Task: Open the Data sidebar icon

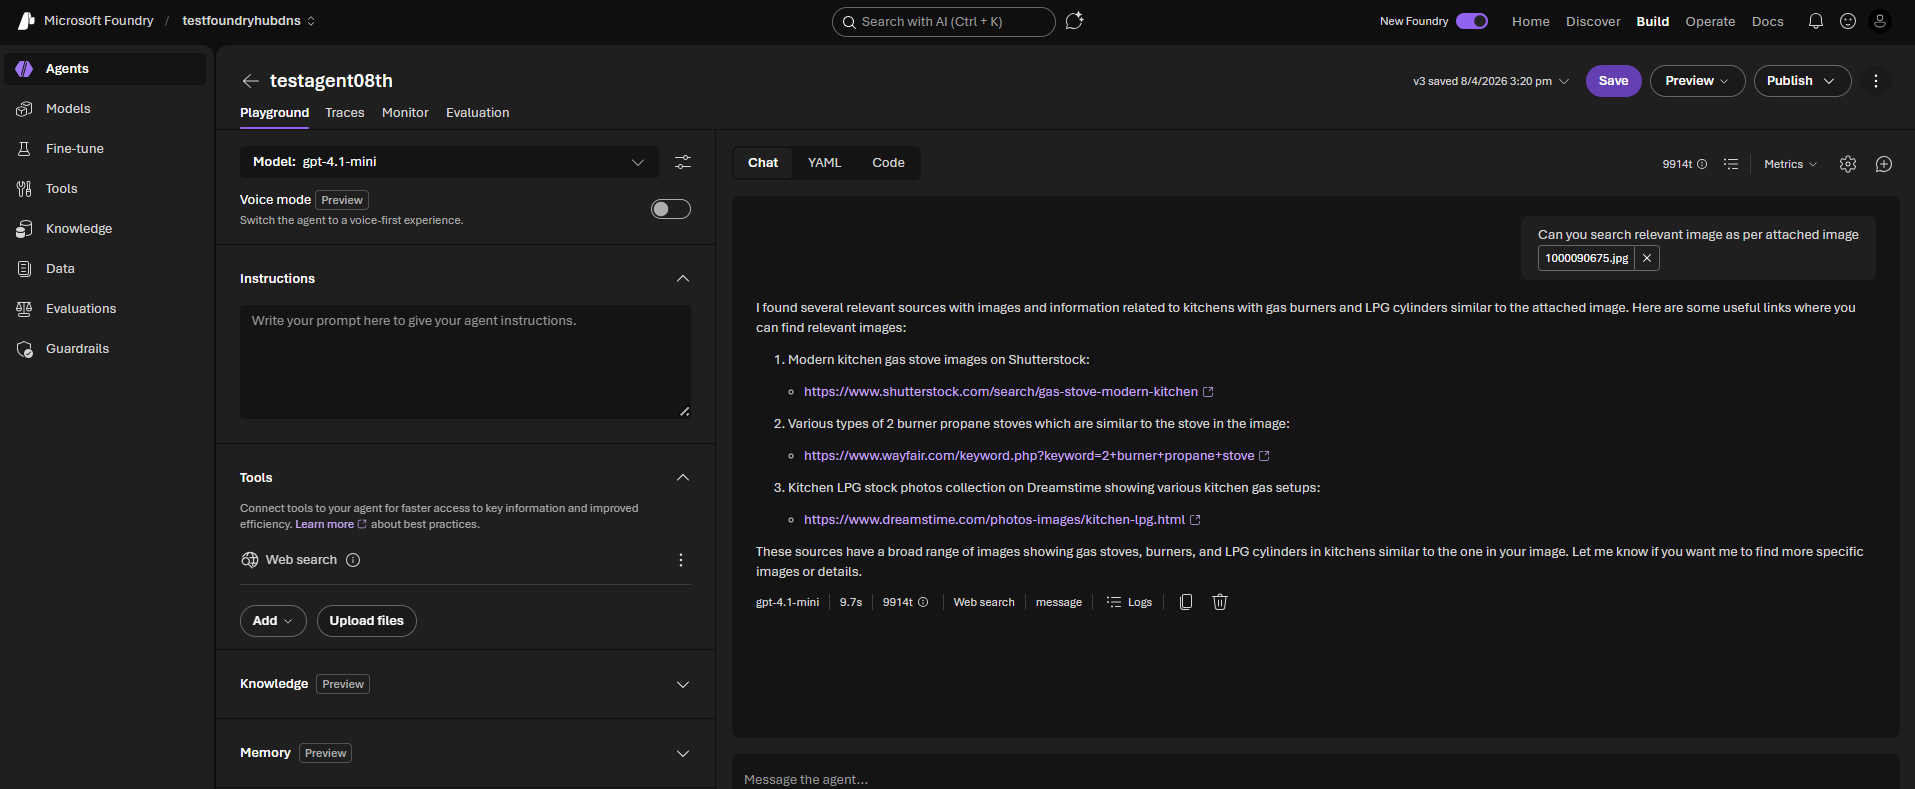Action: (24, 269)
